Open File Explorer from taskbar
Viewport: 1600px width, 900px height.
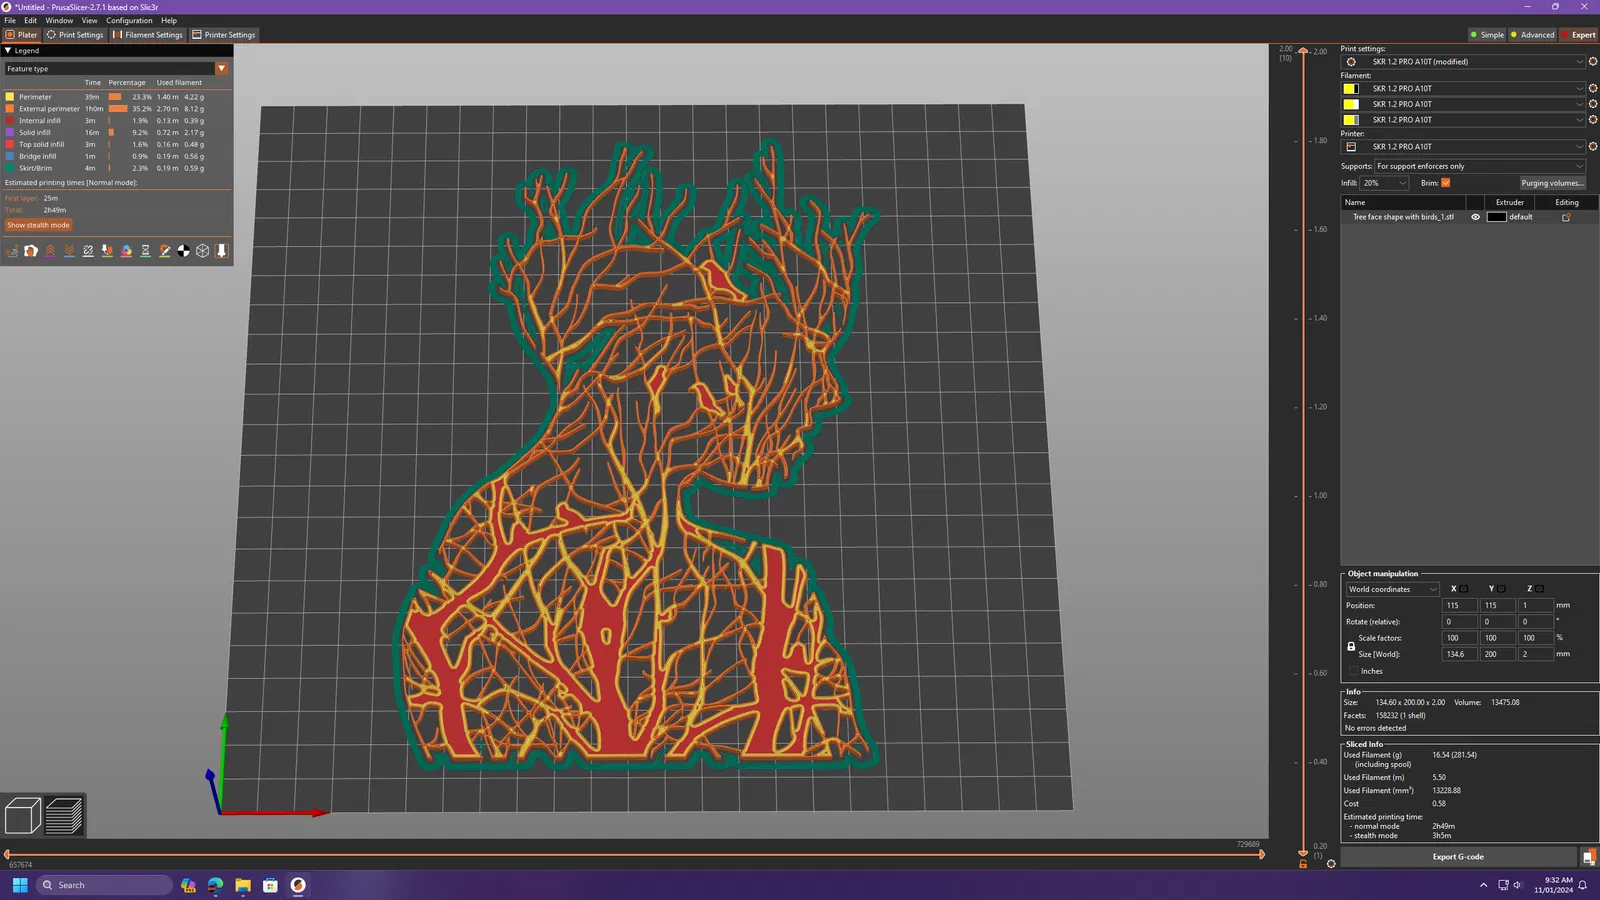point(243,885)
